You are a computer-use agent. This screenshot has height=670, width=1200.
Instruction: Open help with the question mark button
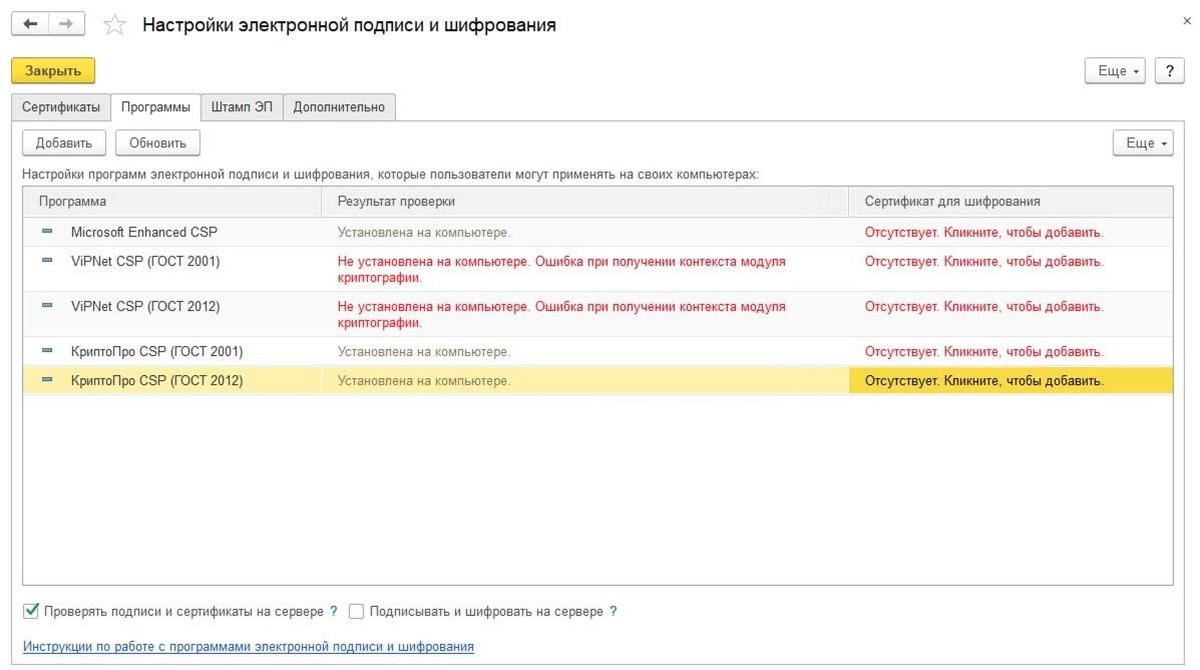pos(1169,71)
